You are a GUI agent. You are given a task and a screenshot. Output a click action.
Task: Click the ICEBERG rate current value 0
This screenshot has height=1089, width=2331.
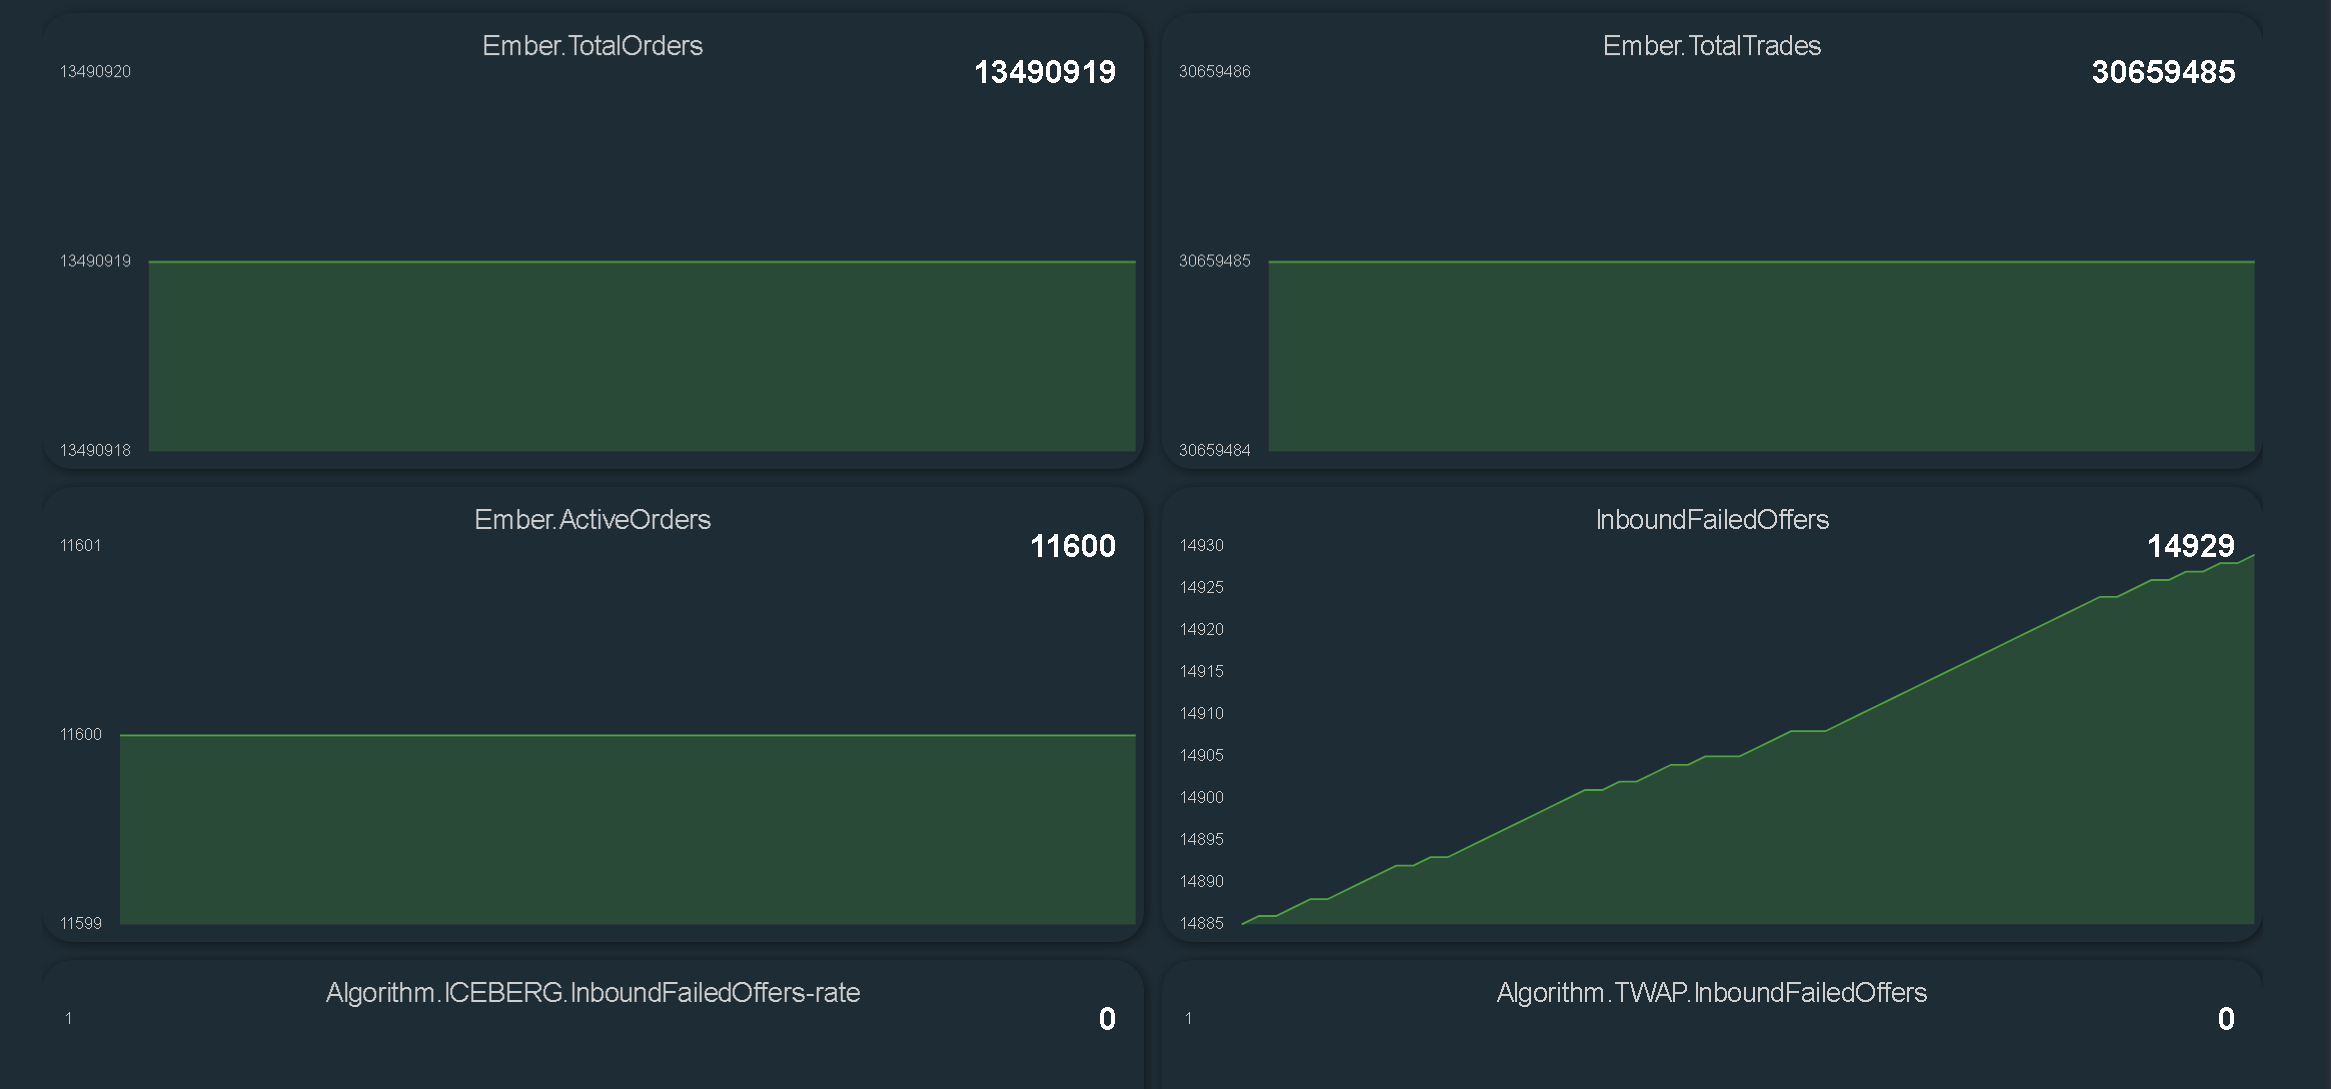click(1107, 1019)
